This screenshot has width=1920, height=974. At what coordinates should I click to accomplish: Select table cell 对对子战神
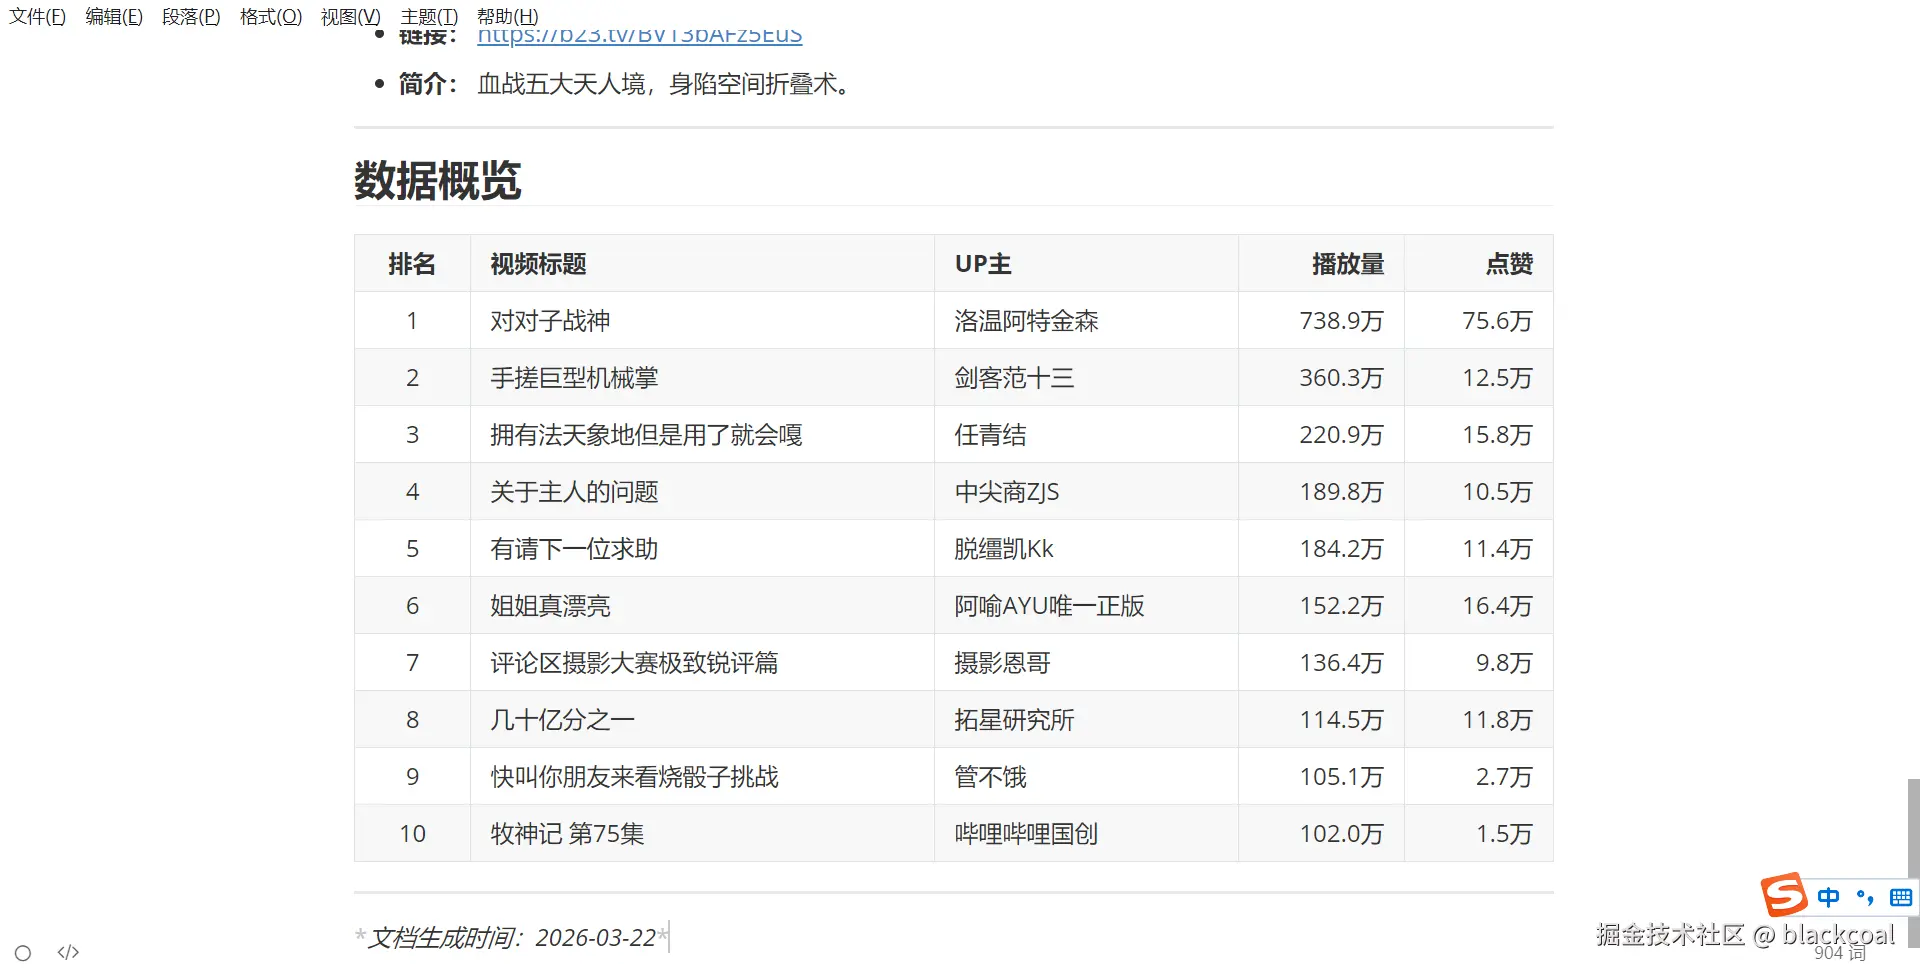[551, 320]
